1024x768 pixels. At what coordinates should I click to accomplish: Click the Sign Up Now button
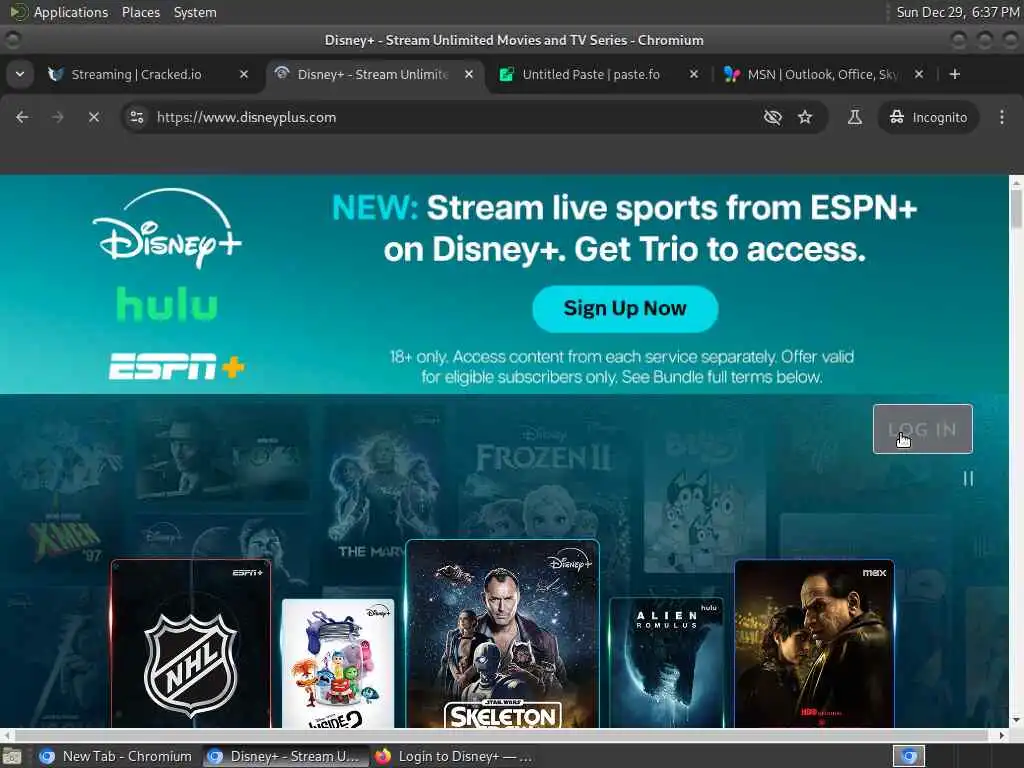625,308
